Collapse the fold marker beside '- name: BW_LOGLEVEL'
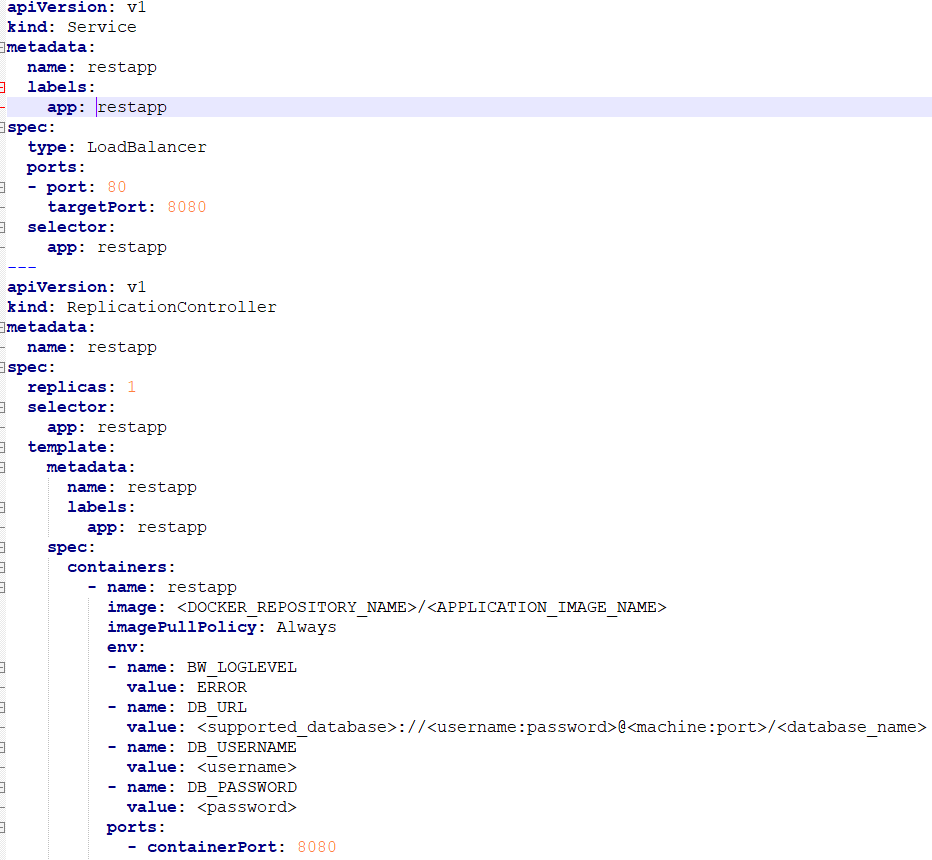The height and width of the screenshot is (860, 932). (2, 667)
